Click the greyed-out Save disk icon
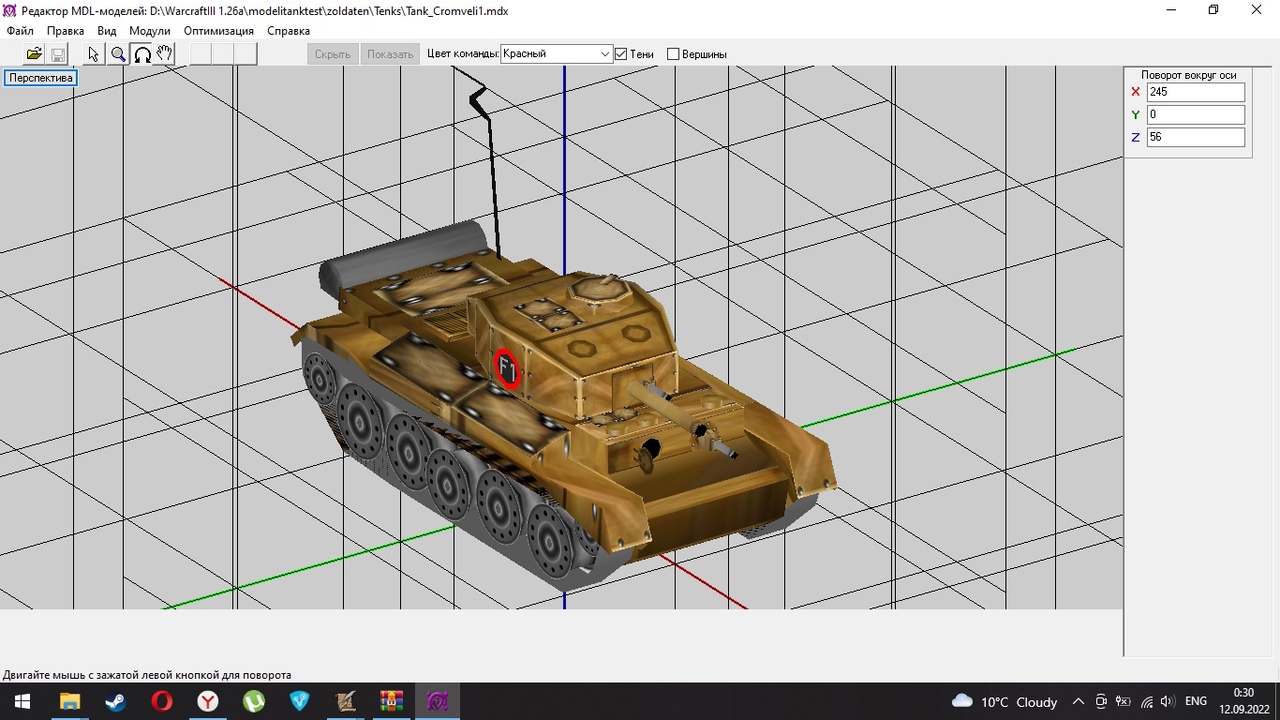The width and height of the screenshot is (1280, 720). pyautogui.click(x=58, y=54)
